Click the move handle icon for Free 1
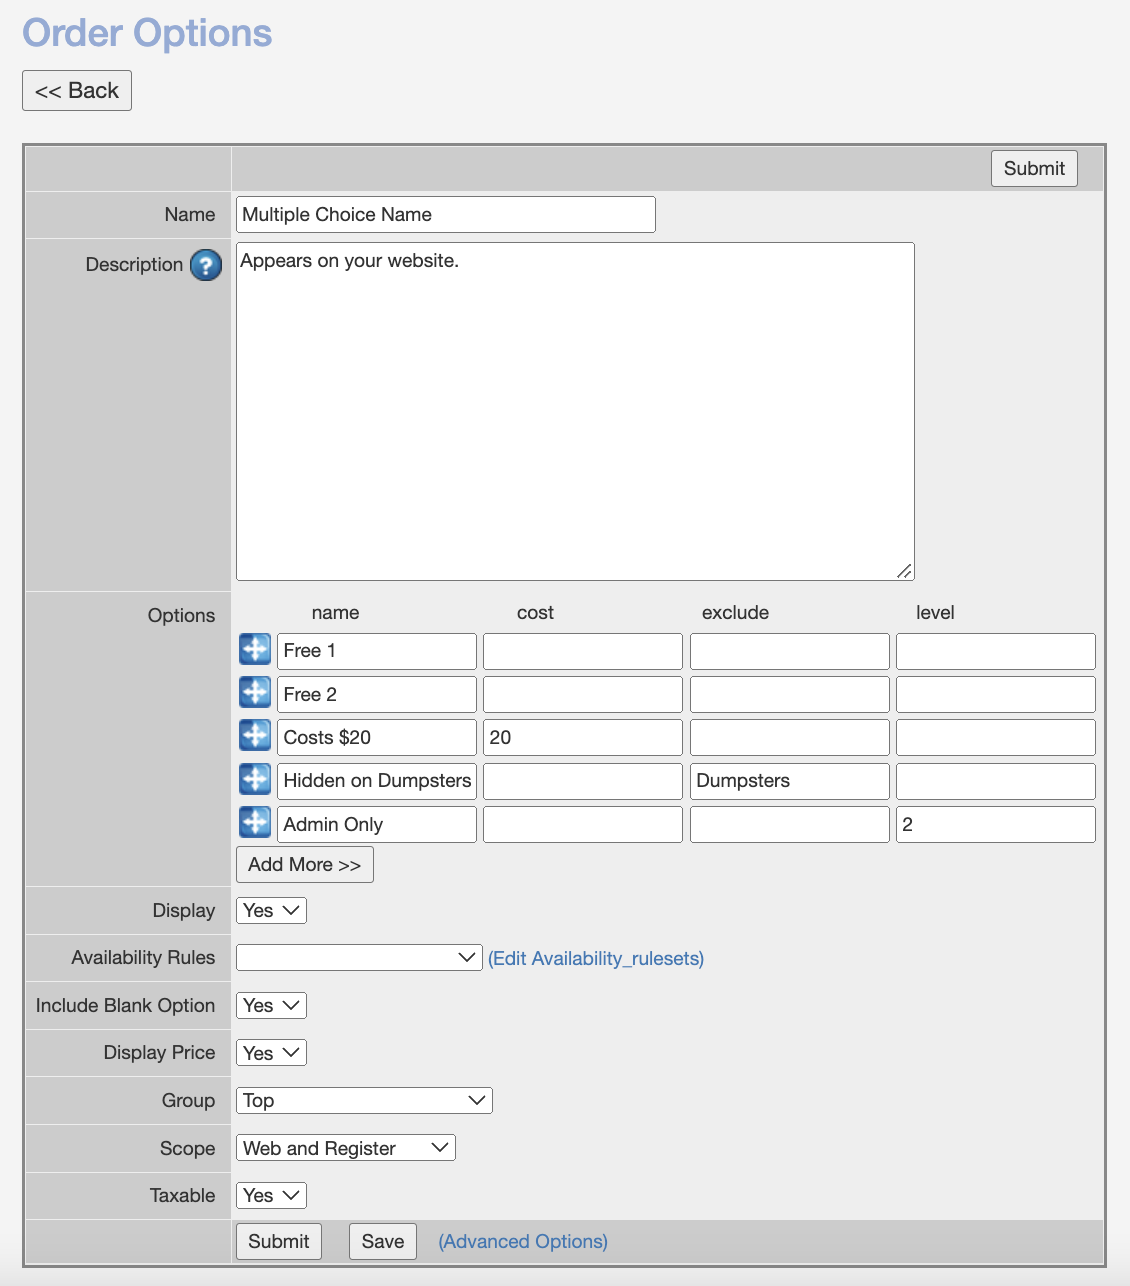 (255, 649)
